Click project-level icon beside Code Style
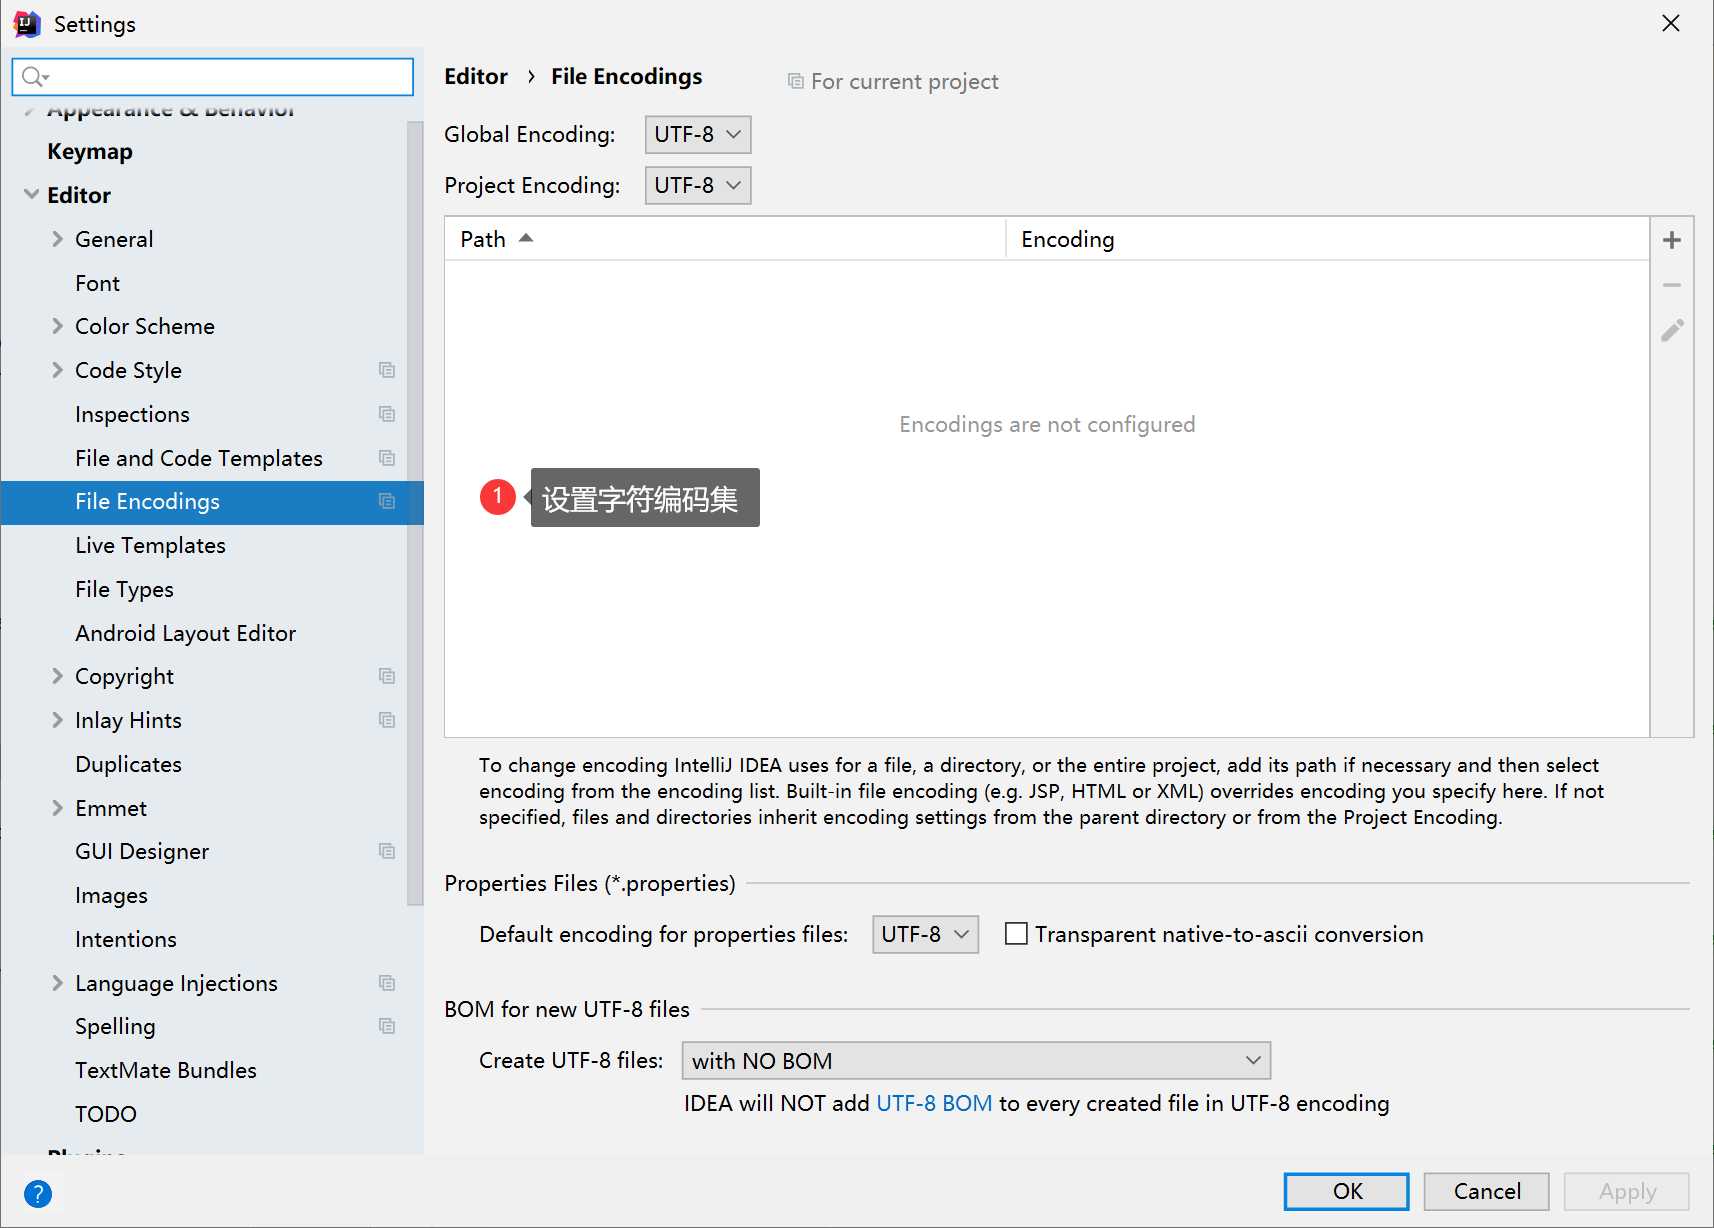 click(x=387, y=370)
